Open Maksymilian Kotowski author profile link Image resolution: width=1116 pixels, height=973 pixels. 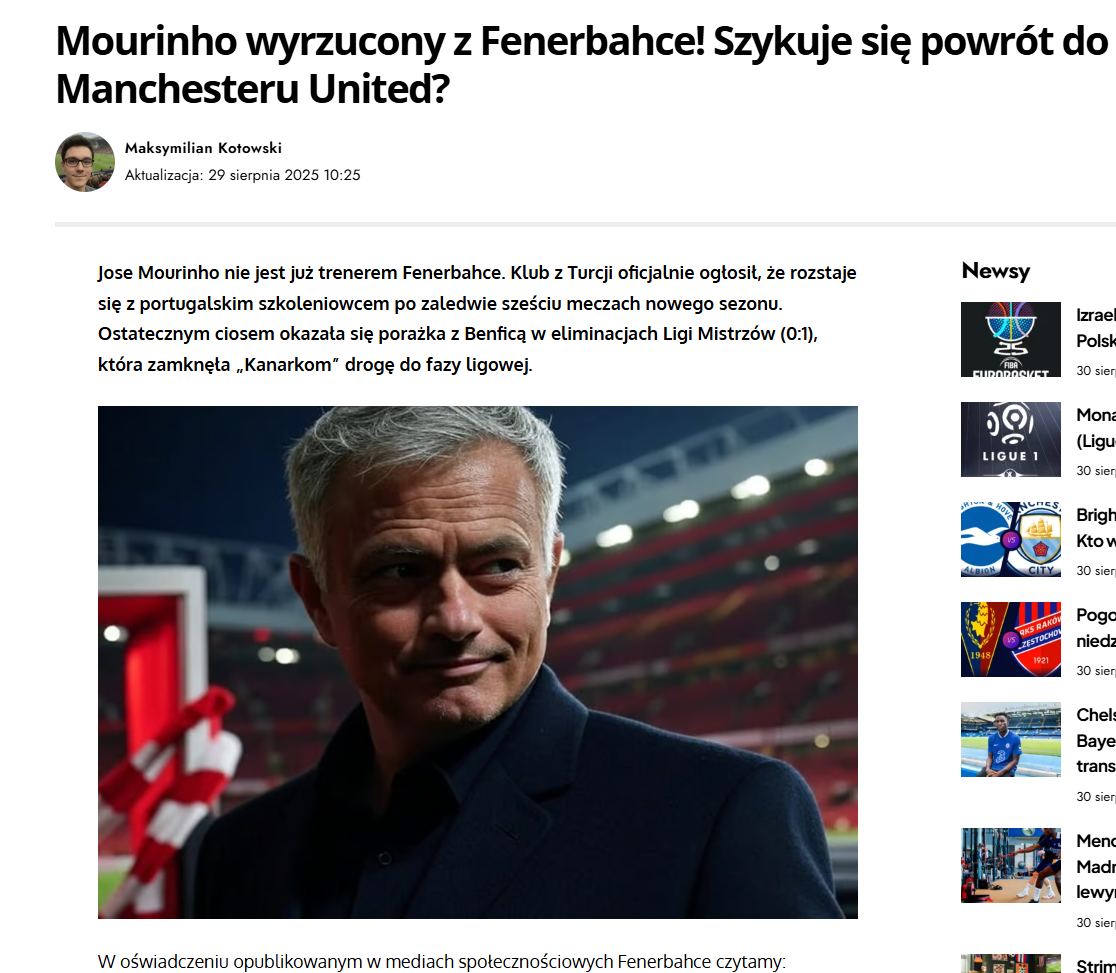point(204,148)
